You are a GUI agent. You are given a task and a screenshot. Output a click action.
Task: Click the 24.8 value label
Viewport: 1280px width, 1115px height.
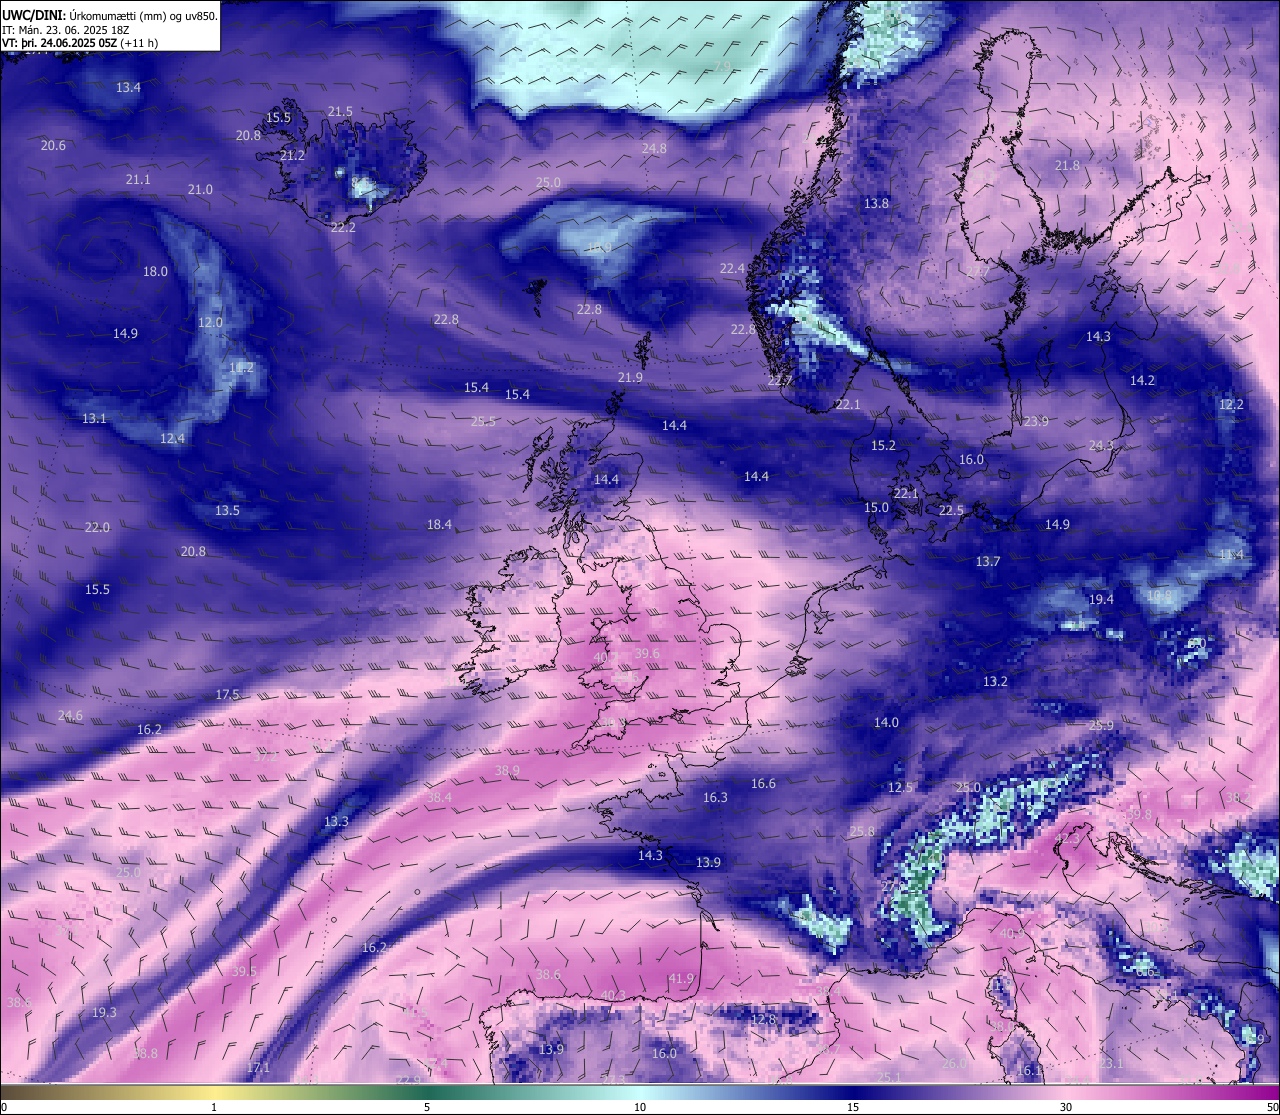pyautogui.click(x=654, y=149)
